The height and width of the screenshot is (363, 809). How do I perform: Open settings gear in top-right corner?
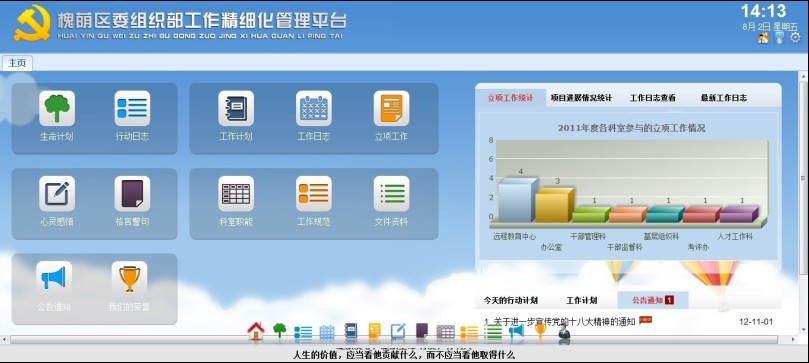[795, 37]
